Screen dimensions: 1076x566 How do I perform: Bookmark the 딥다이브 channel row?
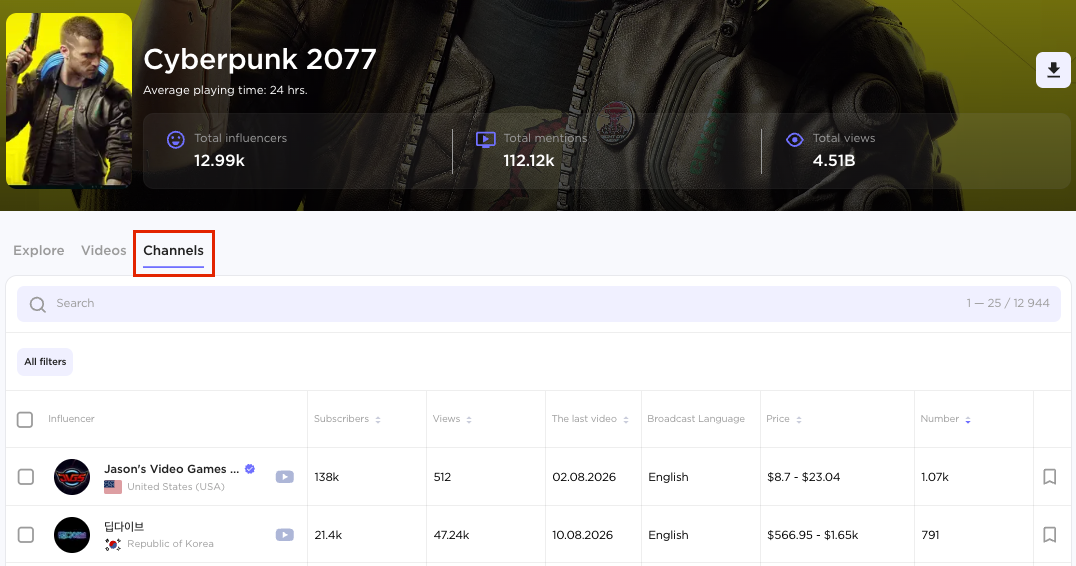point(1049,534)
